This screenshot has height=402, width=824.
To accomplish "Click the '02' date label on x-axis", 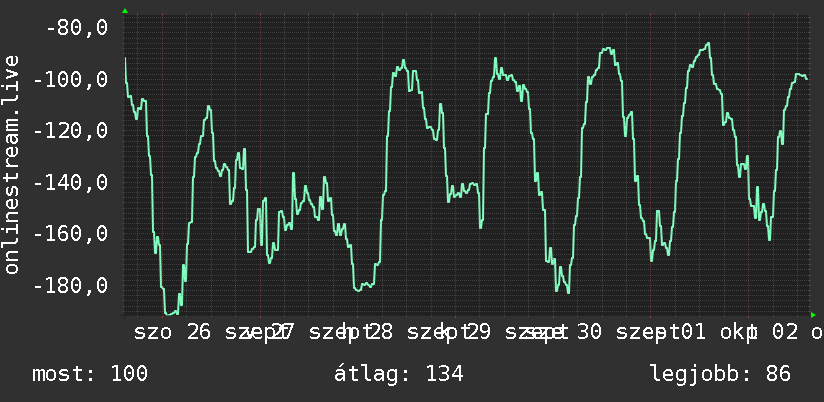I will click(786, 333).
